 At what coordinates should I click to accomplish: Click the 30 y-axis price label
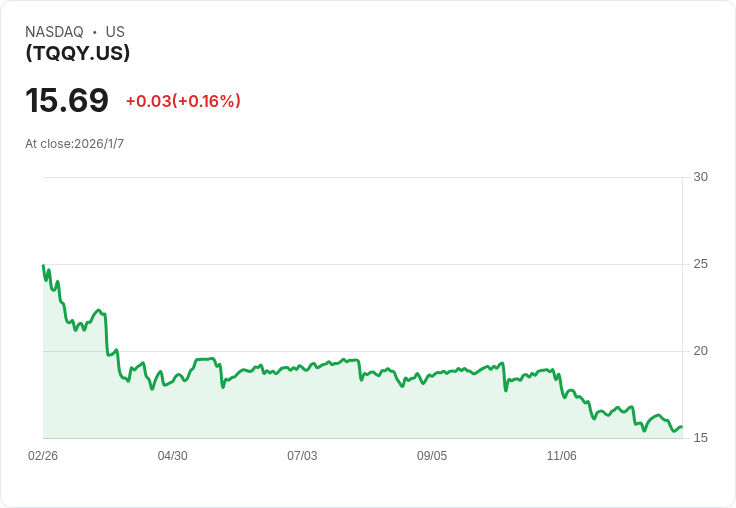coord(700,177)
